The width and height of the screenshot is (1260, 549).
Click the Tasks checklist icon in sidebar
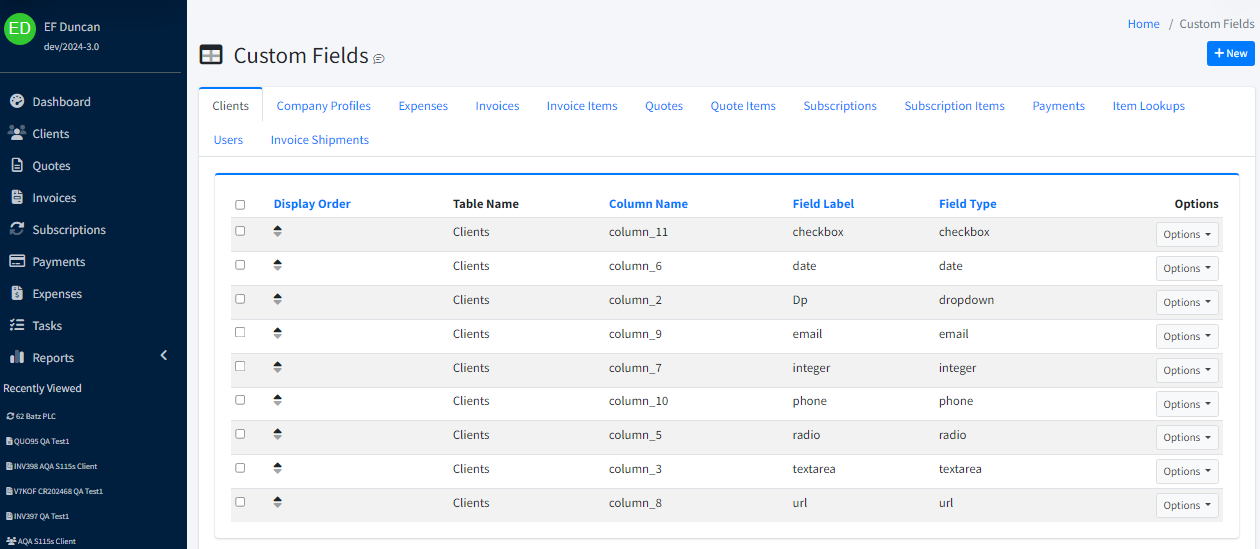coord(16,325)
